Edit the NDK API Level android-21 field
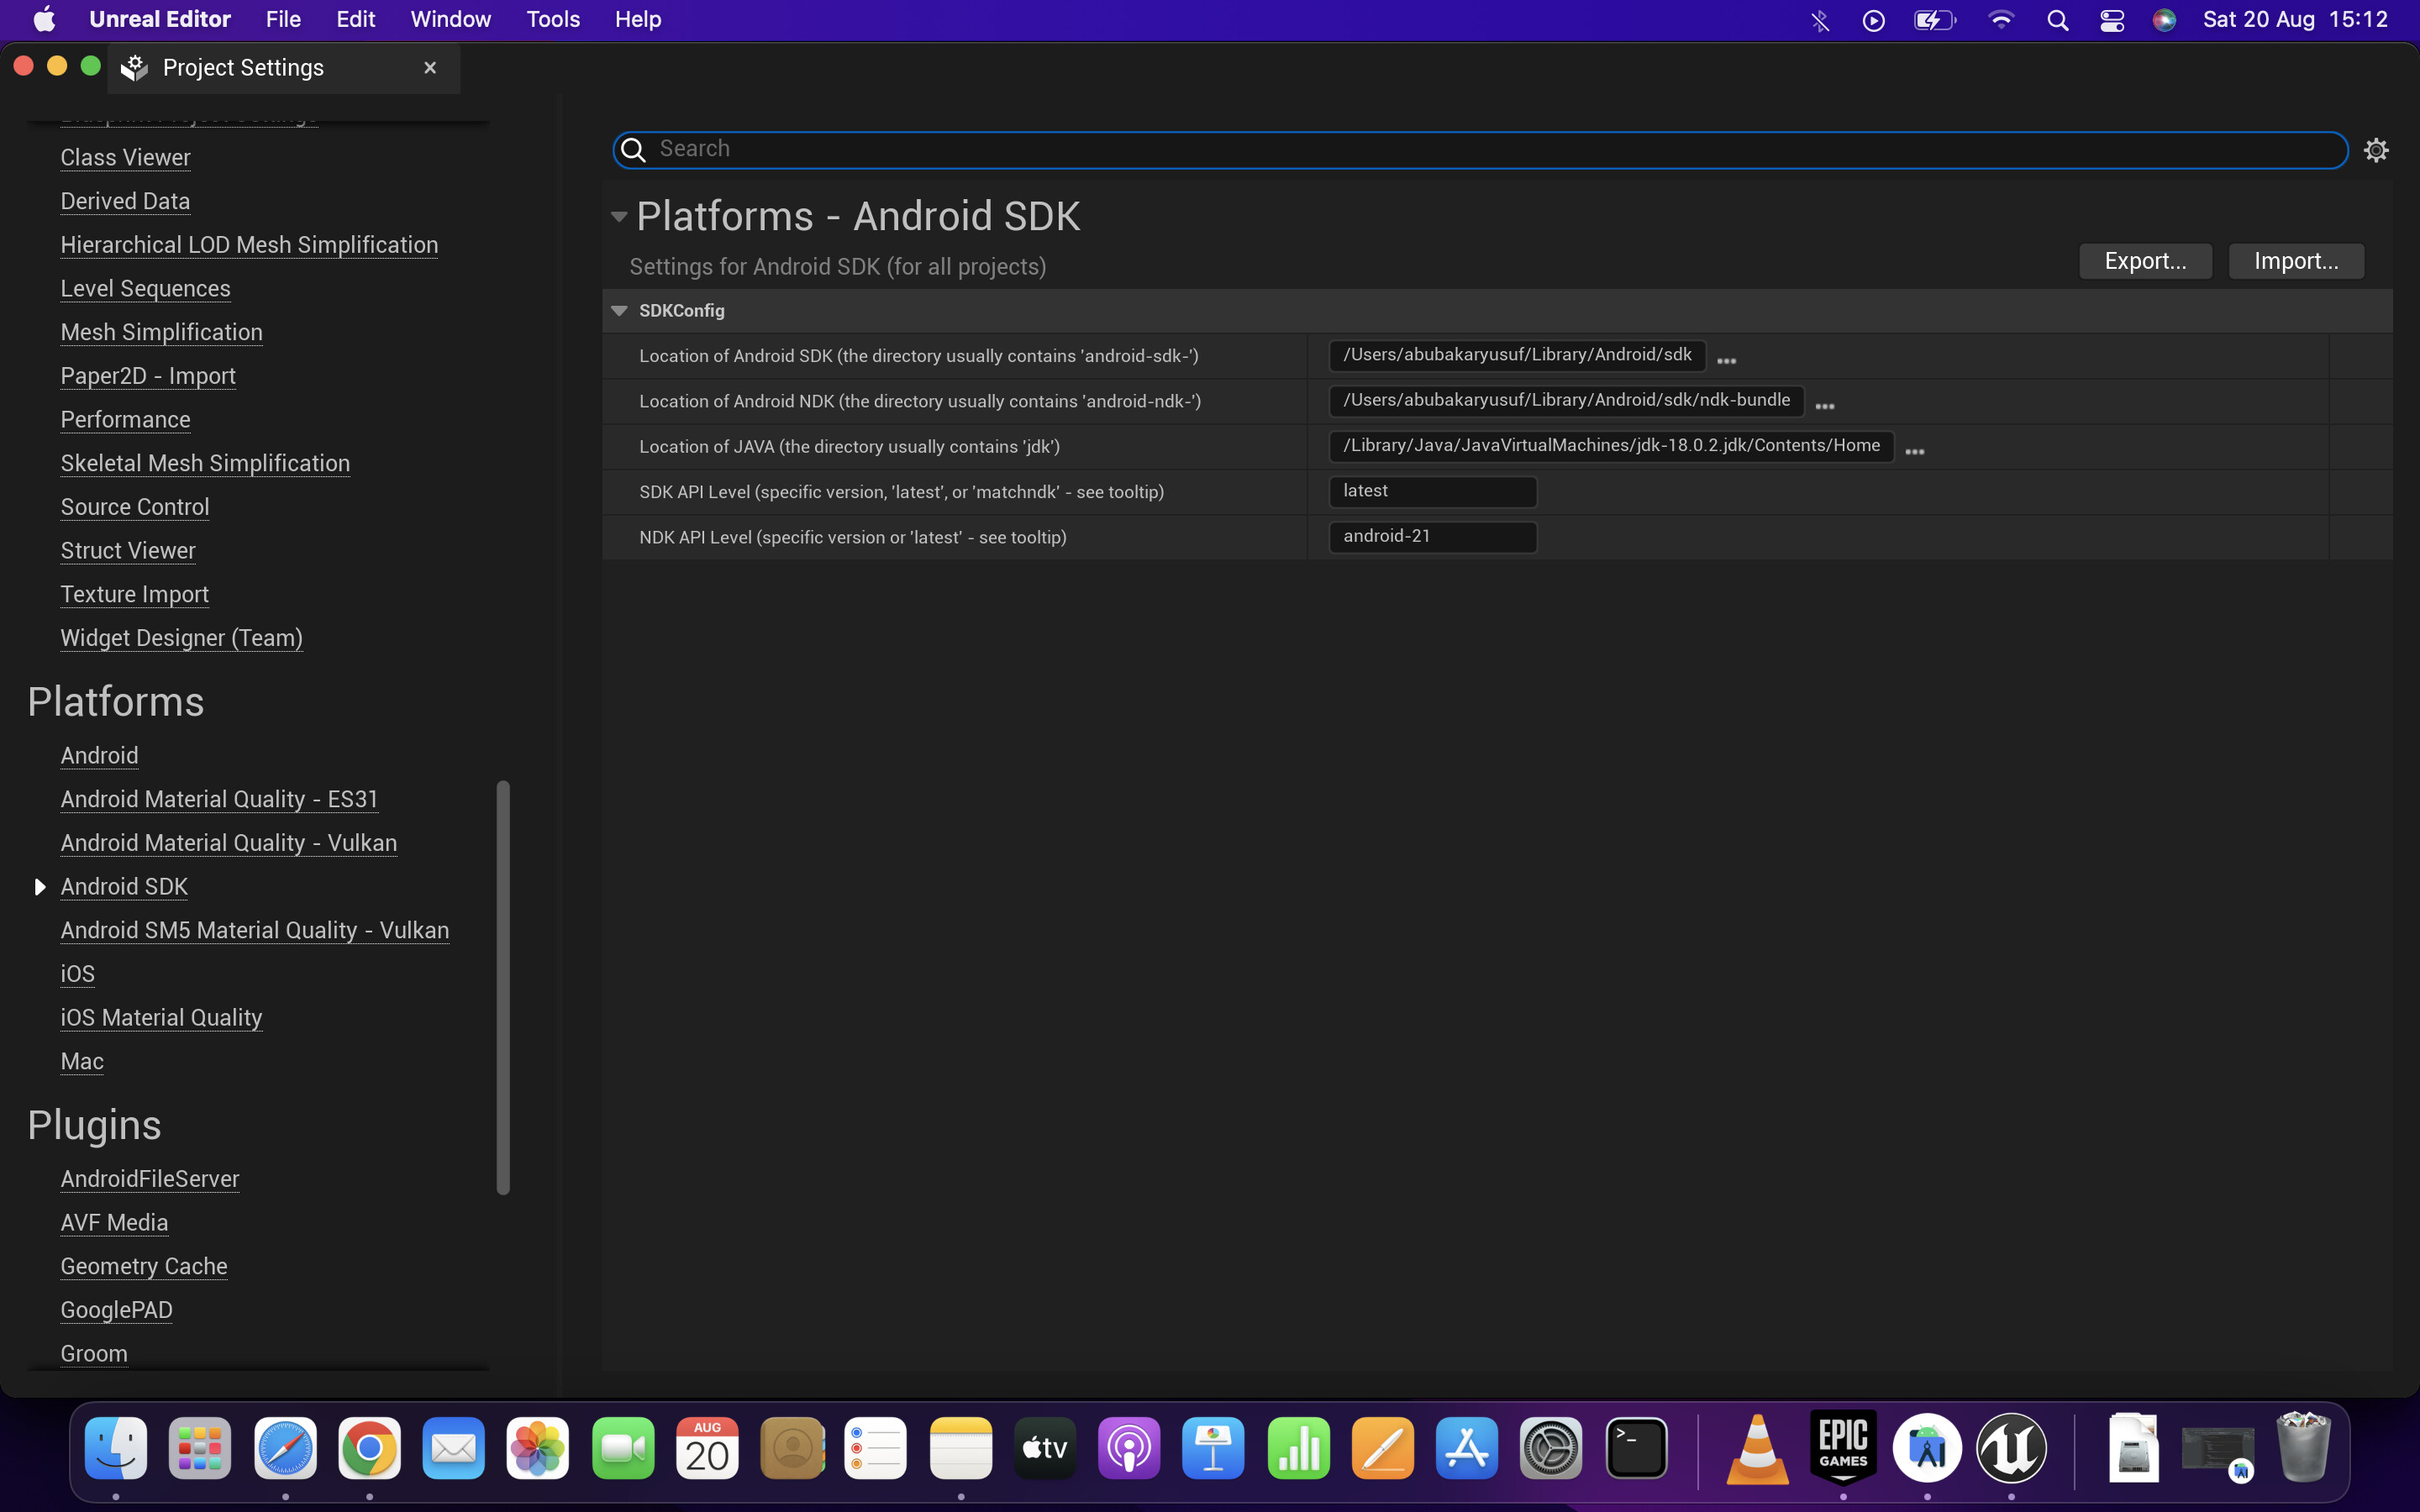Screen dimensions: 2420x1512 pos(1432,537)
